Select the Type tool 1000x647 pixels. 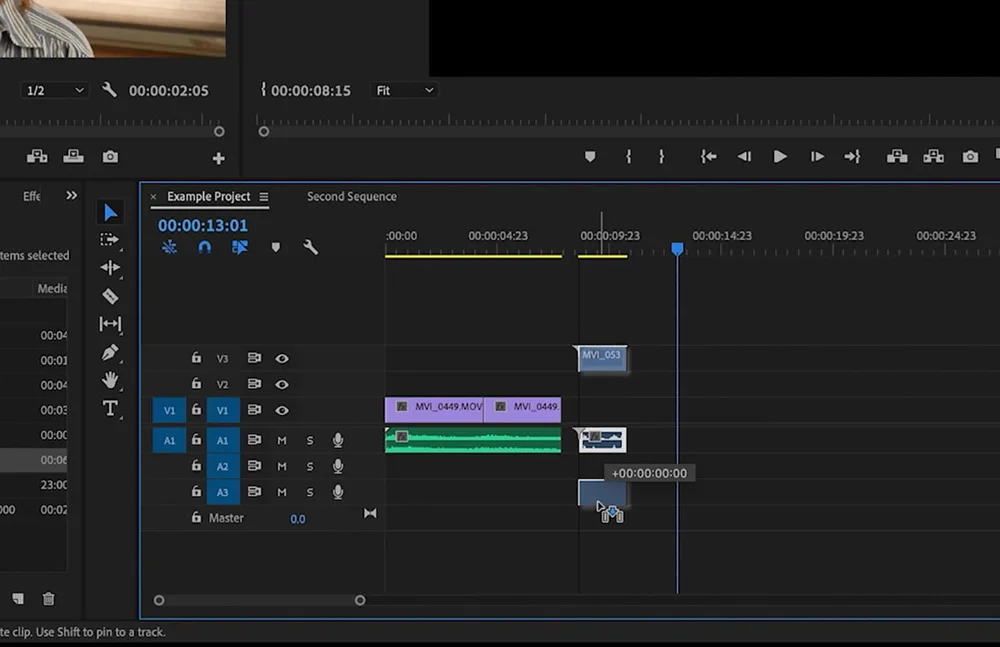point(110,408)
